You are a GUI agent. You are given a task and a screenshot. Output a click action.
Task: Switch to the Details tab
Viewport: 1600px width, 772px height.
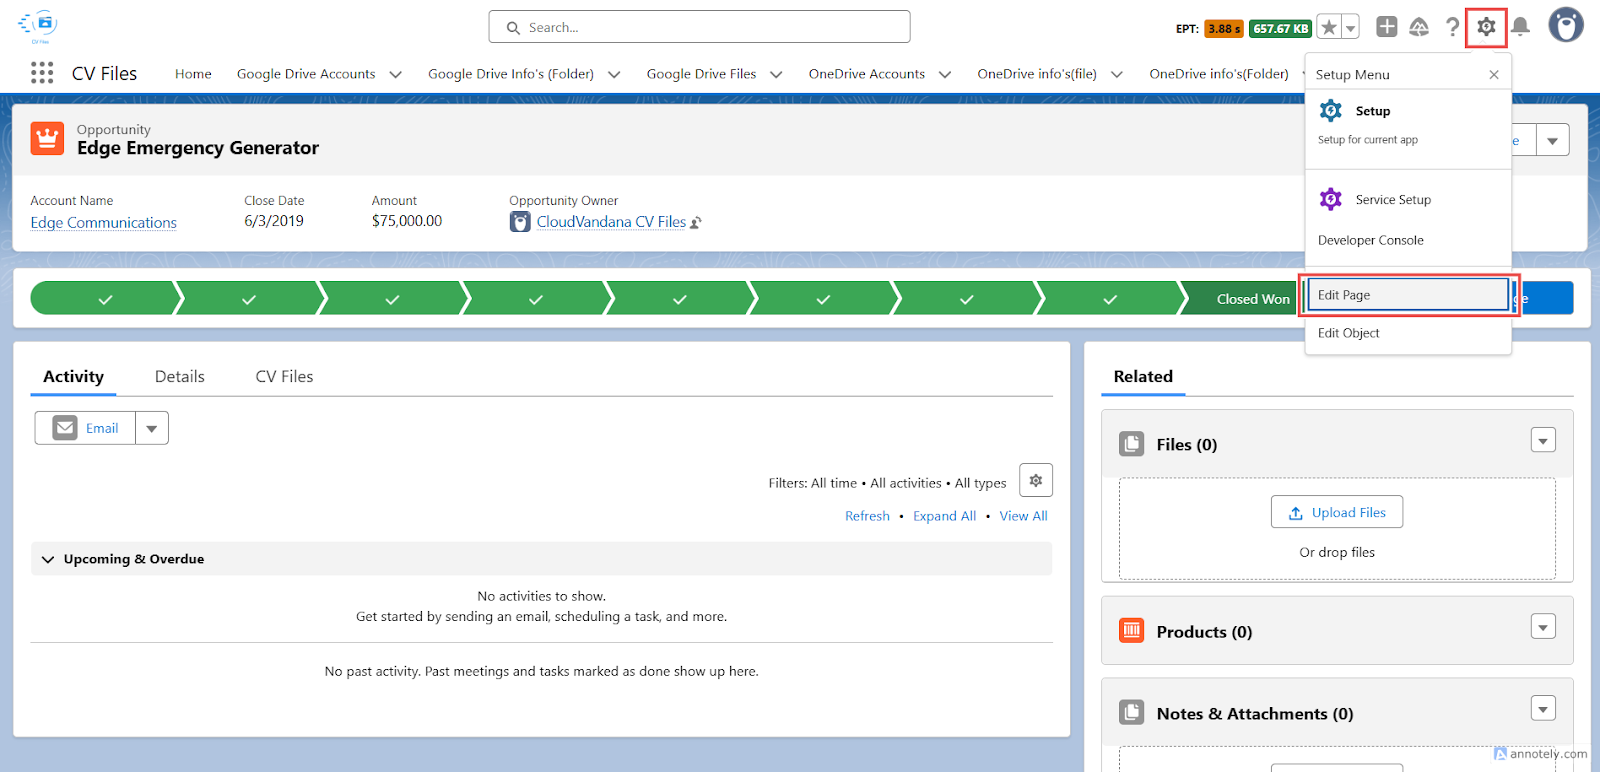(180, 377)
